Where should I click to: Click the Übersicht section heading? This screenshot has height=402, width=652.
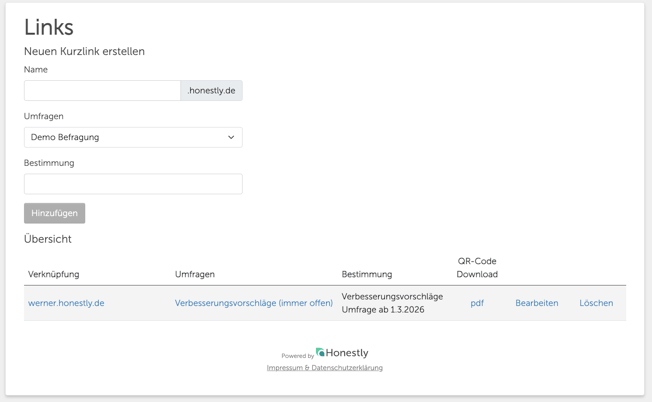48,240
